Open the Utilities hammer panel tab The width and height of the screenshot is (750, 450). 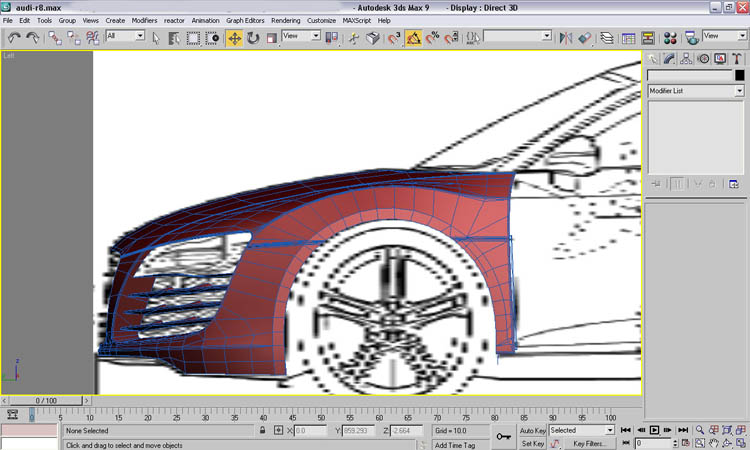coord(738,58)
